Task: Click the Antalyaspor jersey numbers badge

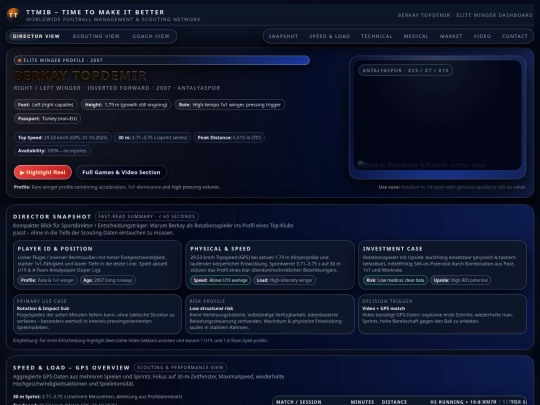Action: click(x=405, y=70)
